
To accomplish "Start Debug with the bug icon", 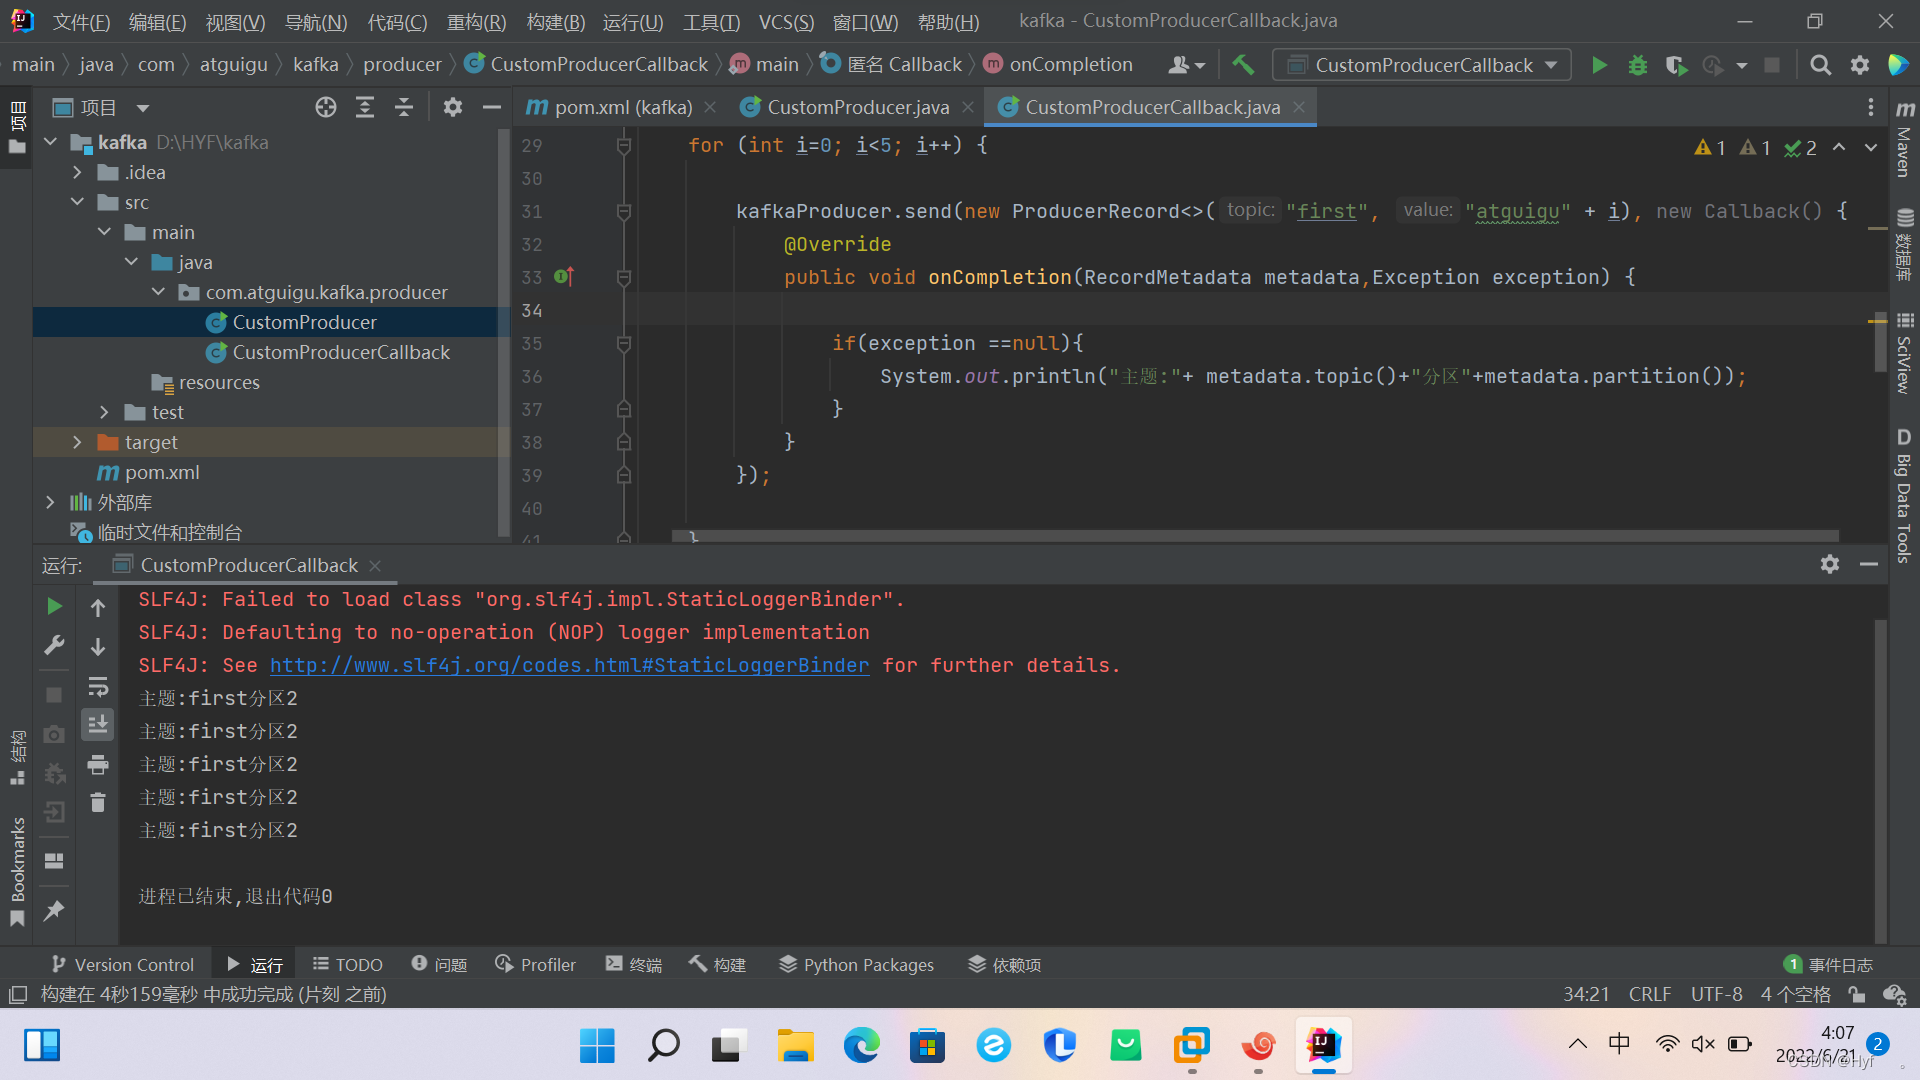I will click(x=1637, y=65).
